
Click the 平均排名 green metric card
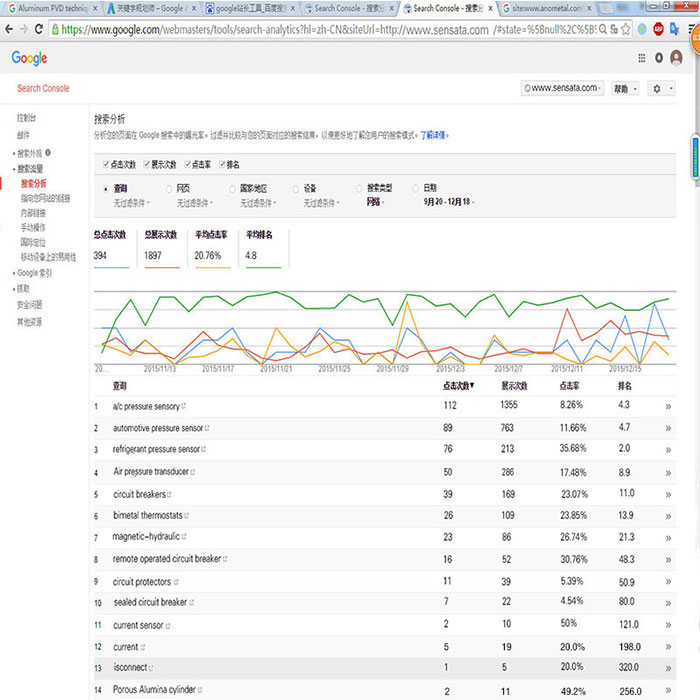263,248
